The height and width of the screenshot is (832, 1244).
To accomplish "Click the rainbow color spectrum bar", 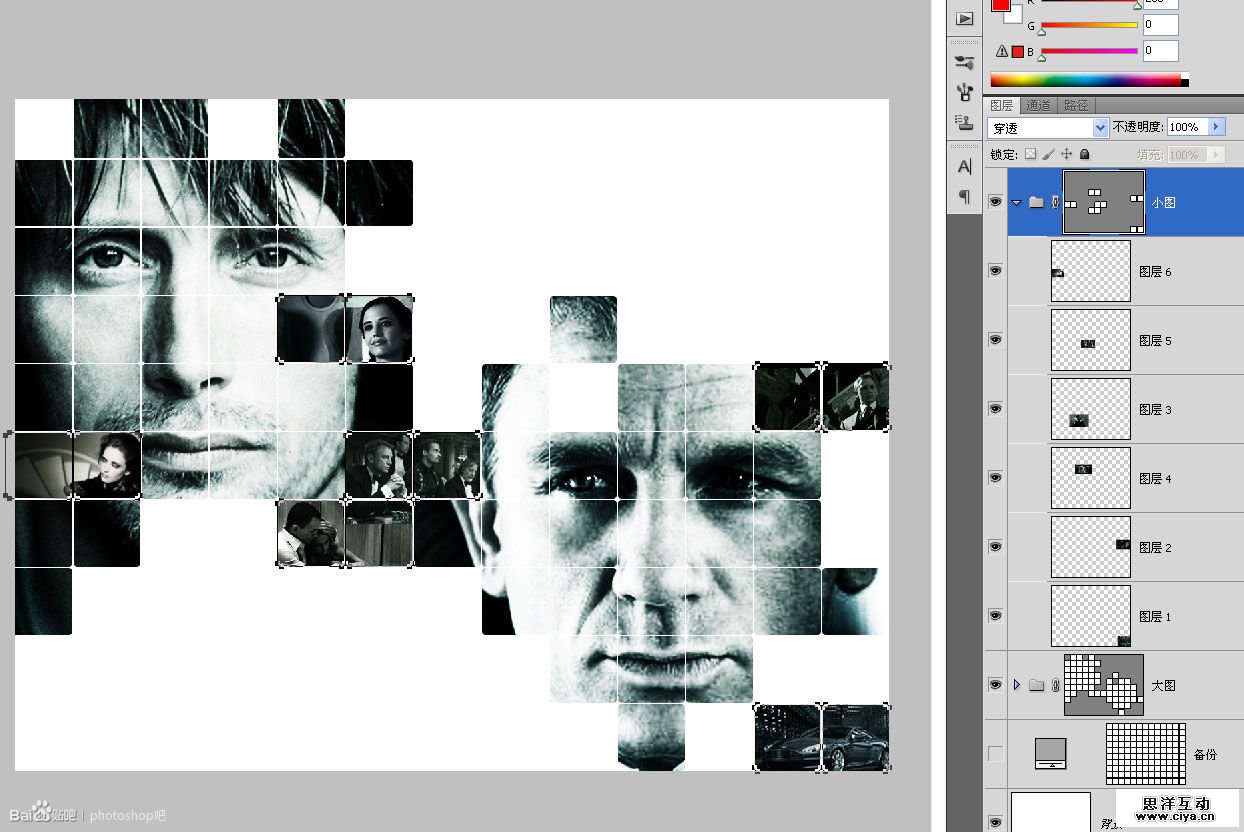I will click(x=1085, y=80).
